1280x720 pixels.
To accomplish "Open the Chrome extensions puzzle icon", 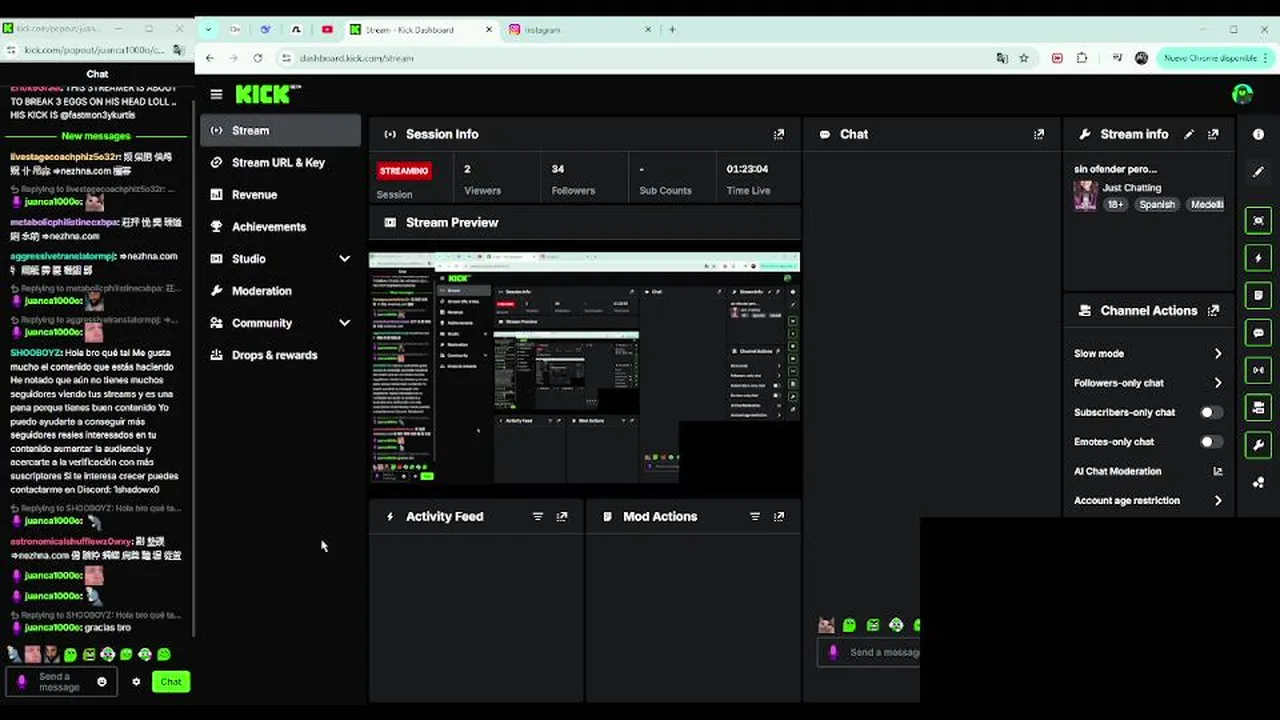I will (1082, 58).
